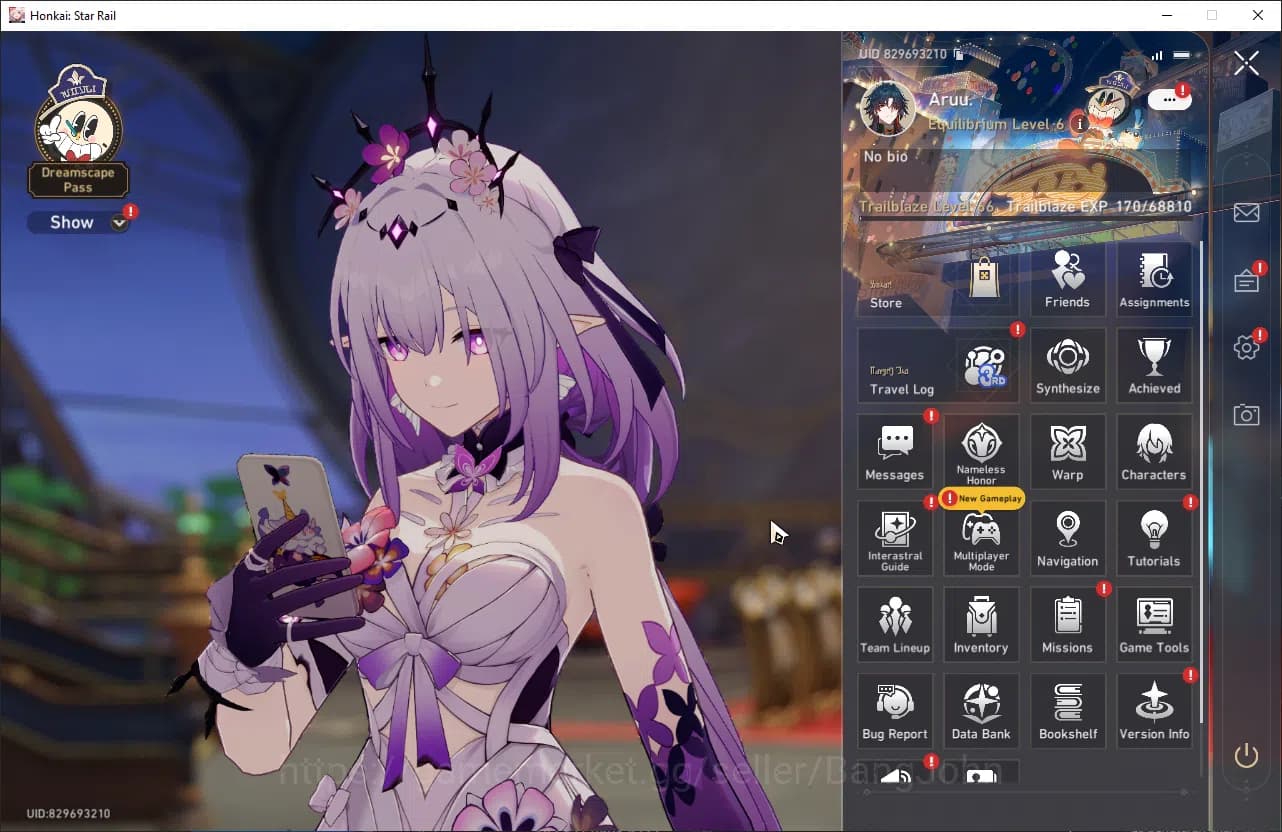Open the Nameless Honor menu
Viewport: 1282px width, 832px height.
981,452
